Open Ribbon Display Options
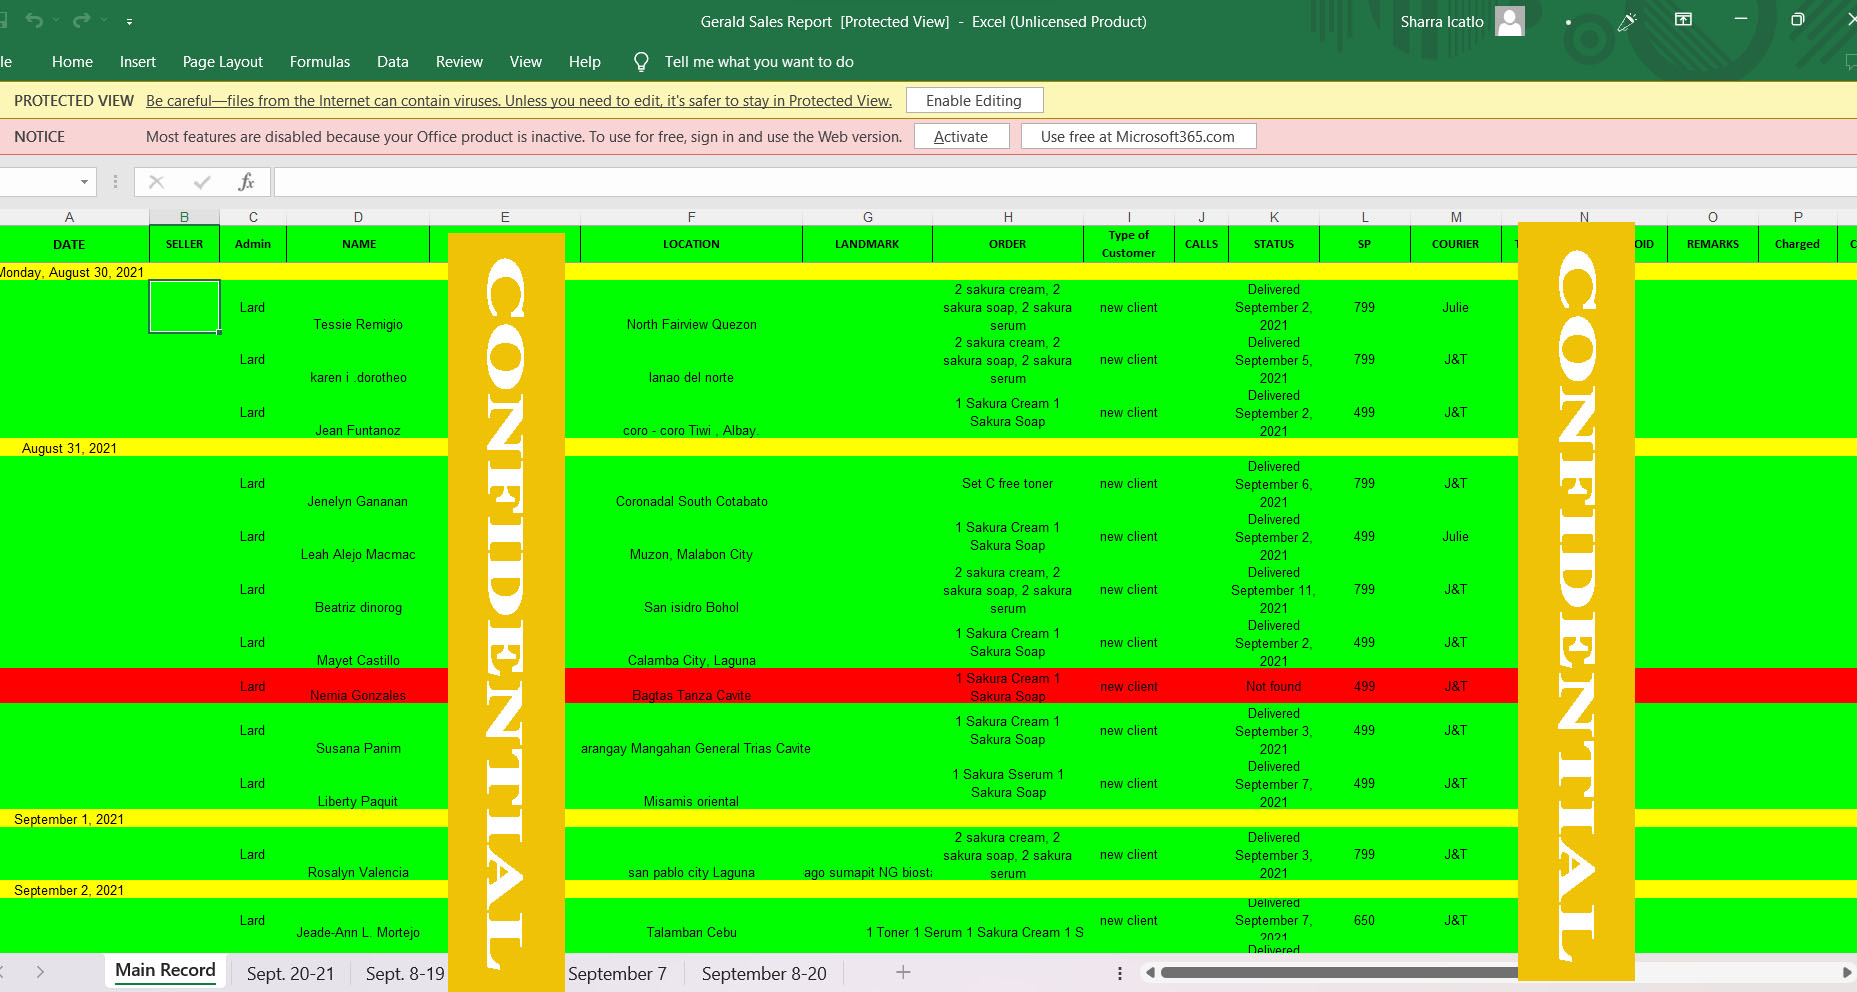The height and width of the screenshot is (992, 1857). 1684,20
